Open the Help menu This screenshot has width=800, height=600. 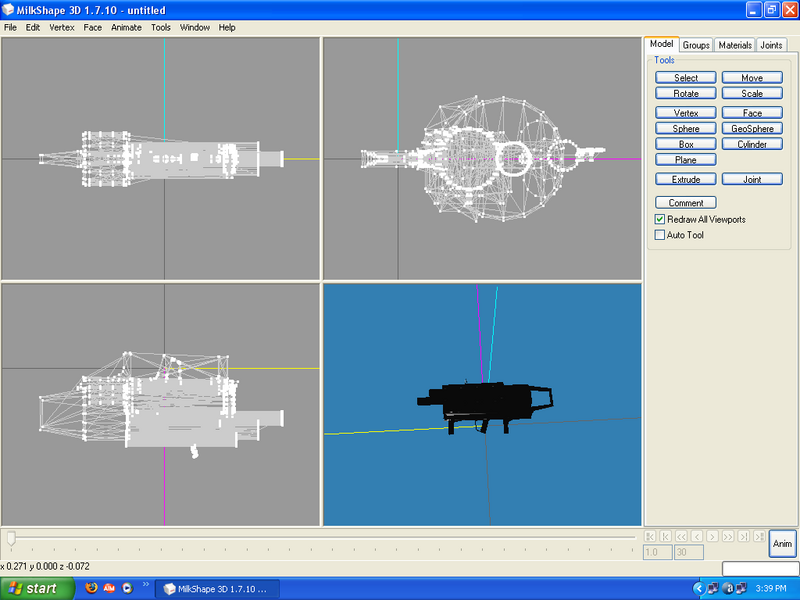(227, 28)
